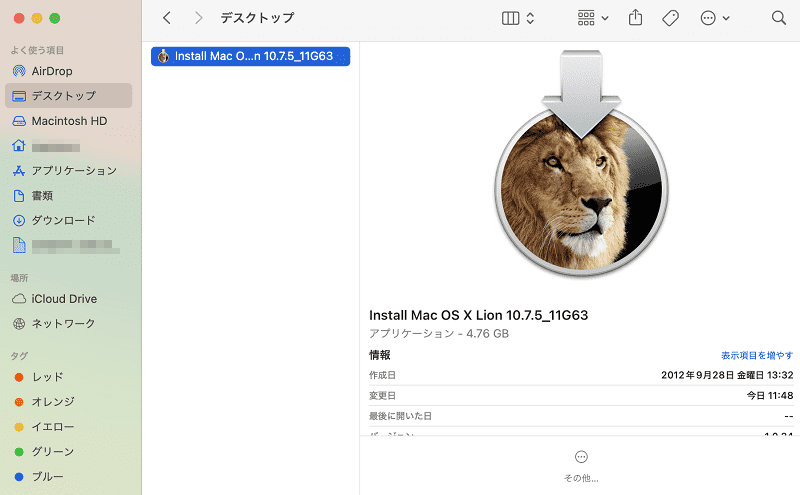
Task: Click the 最後に開いた日 label
Action: tap(401, 416)
